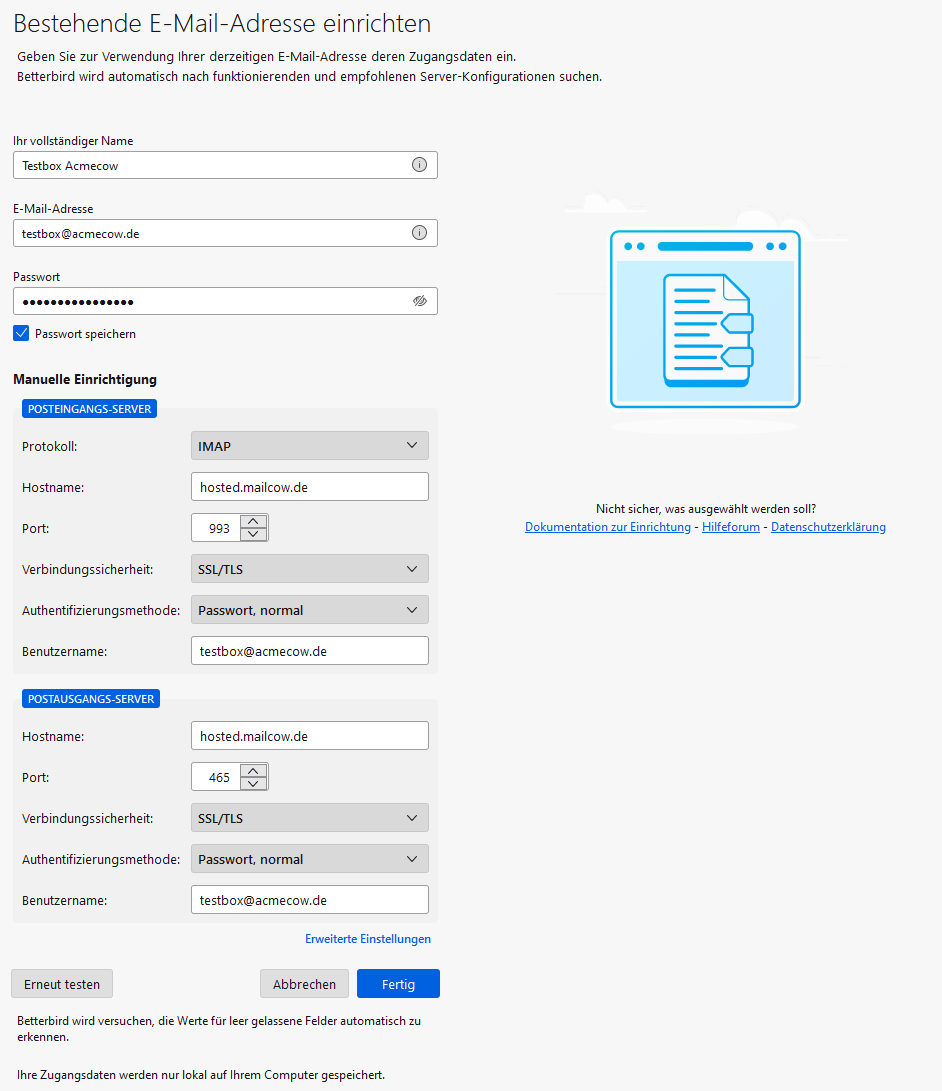
Task: Click Erneut testen to retest settings
Action: coord(61,983)
